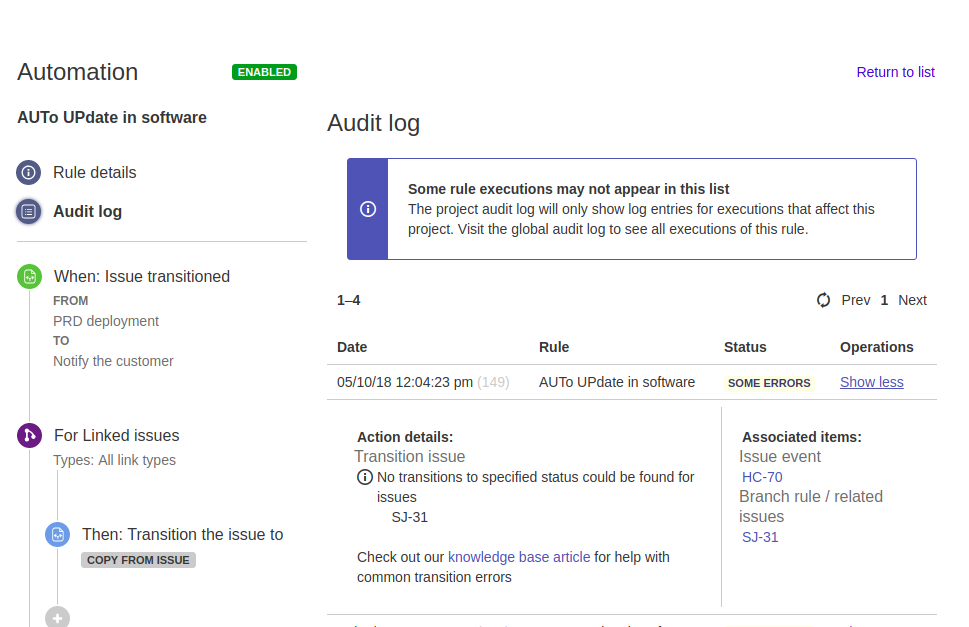This screenshot has height=627, width=969.
Task: Open Rule details in sidebar
Action: (x=95, y=172)
